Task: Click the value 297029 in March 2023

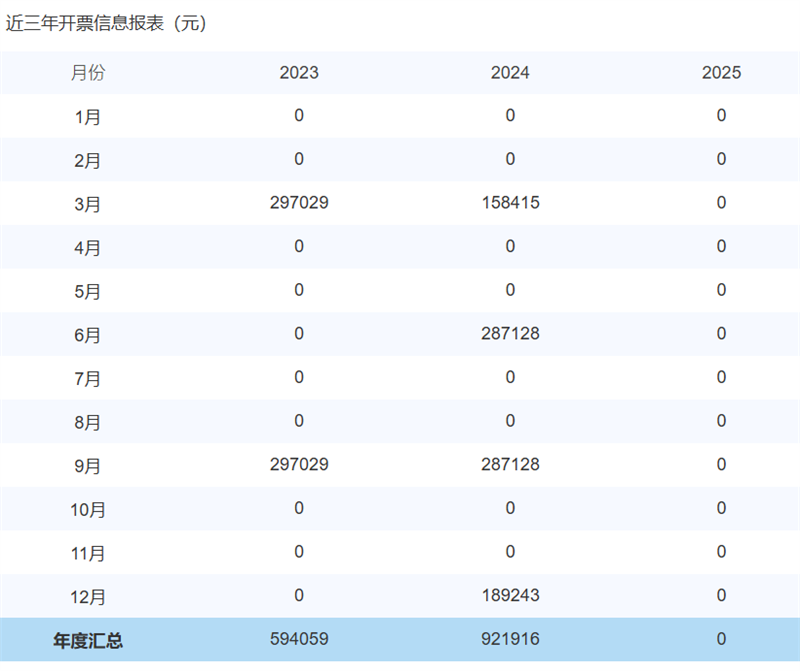Action: point(298,203)
